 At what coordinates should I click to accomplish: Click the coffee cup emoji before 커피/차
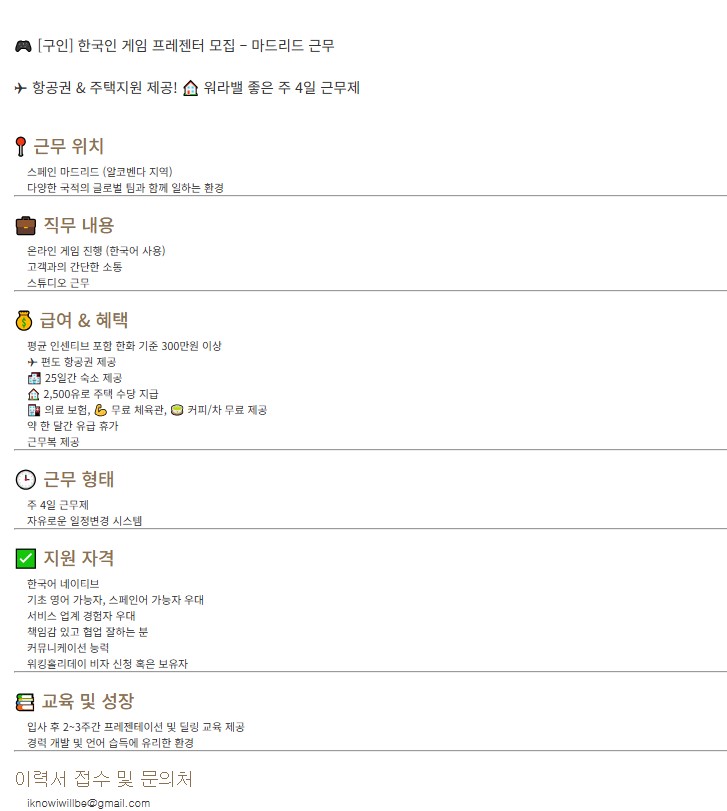[177, 410]
